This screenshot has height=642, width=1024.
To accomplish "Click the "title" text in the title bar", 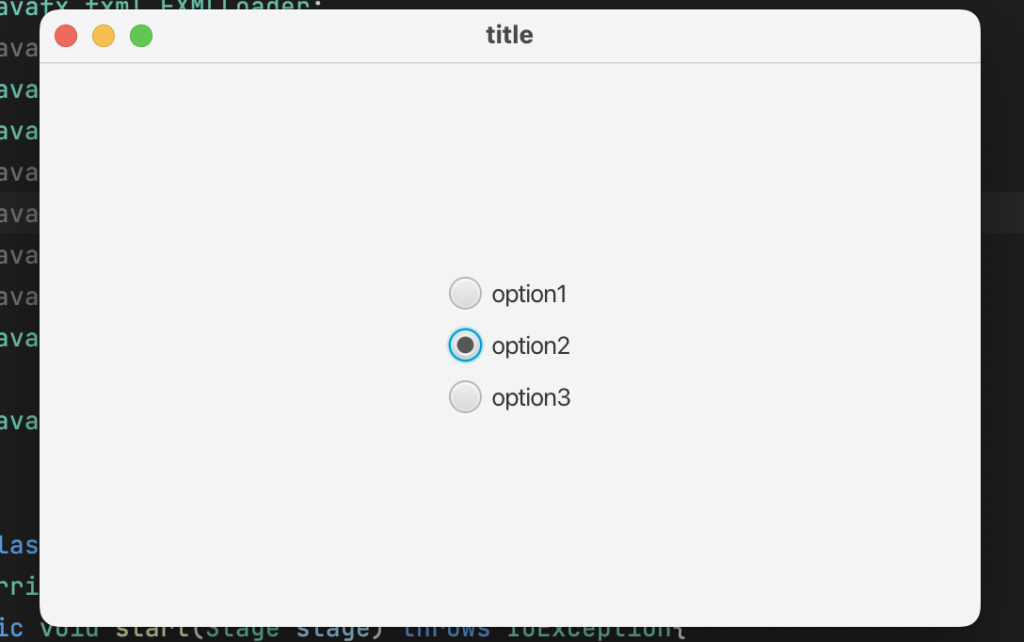I will [509, 36].
